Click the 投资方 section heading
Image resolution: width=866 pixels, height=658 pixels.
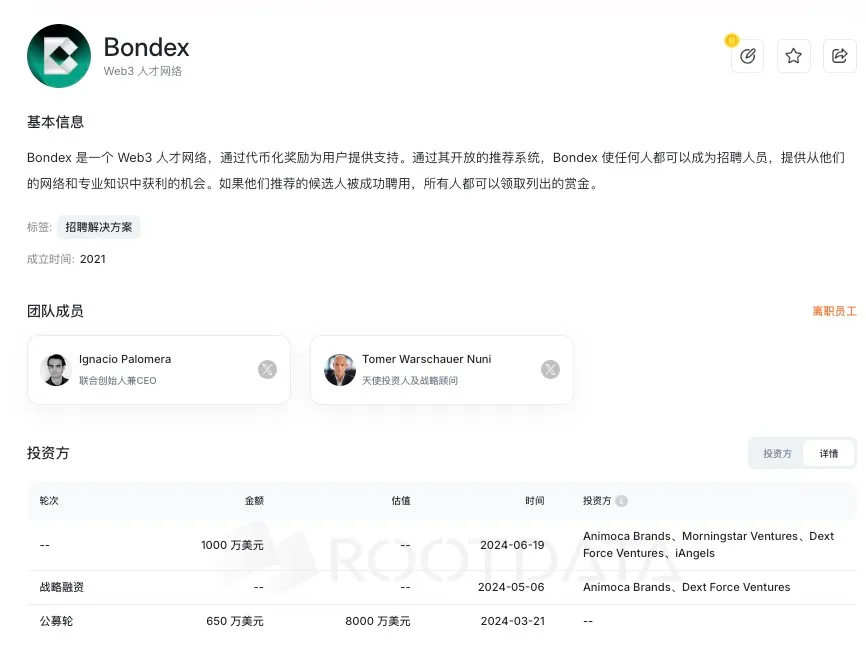click(48, 454)
